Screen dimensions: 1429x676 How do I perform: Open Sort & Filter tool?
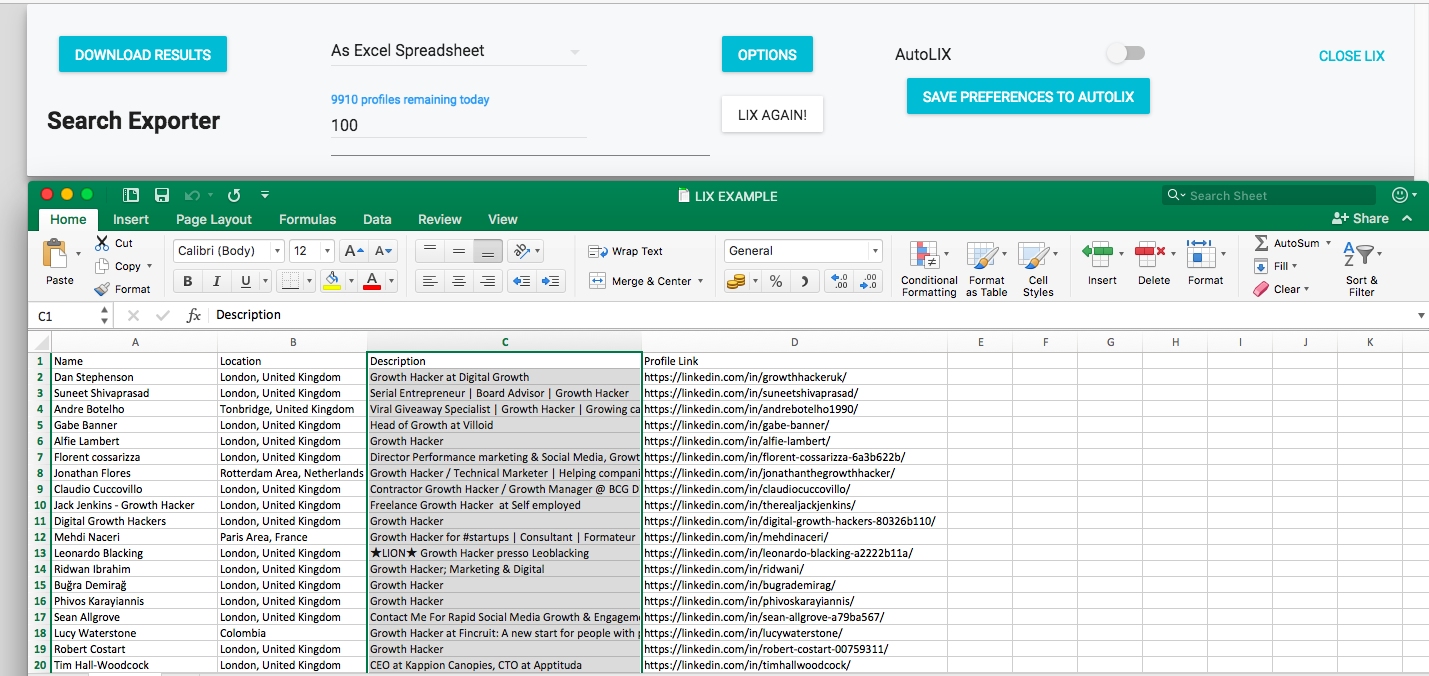pos(1360,256)
